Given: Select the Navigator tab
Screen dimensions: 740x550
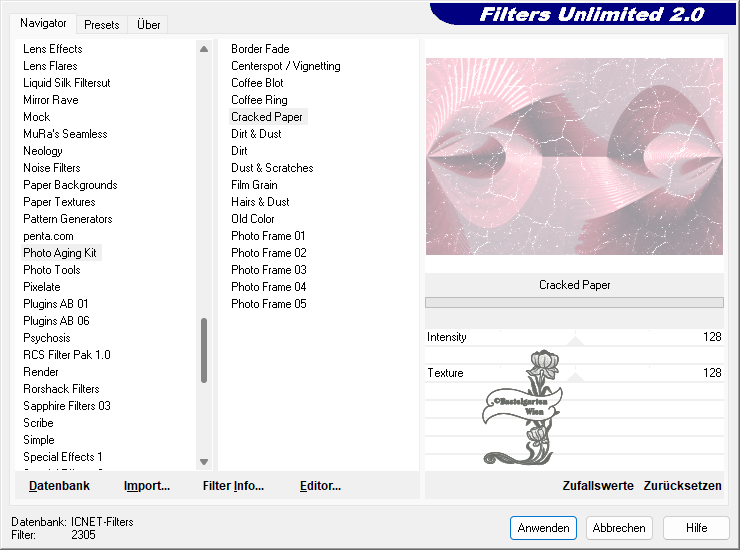Looking at the screenshot, I should [43, 23].
